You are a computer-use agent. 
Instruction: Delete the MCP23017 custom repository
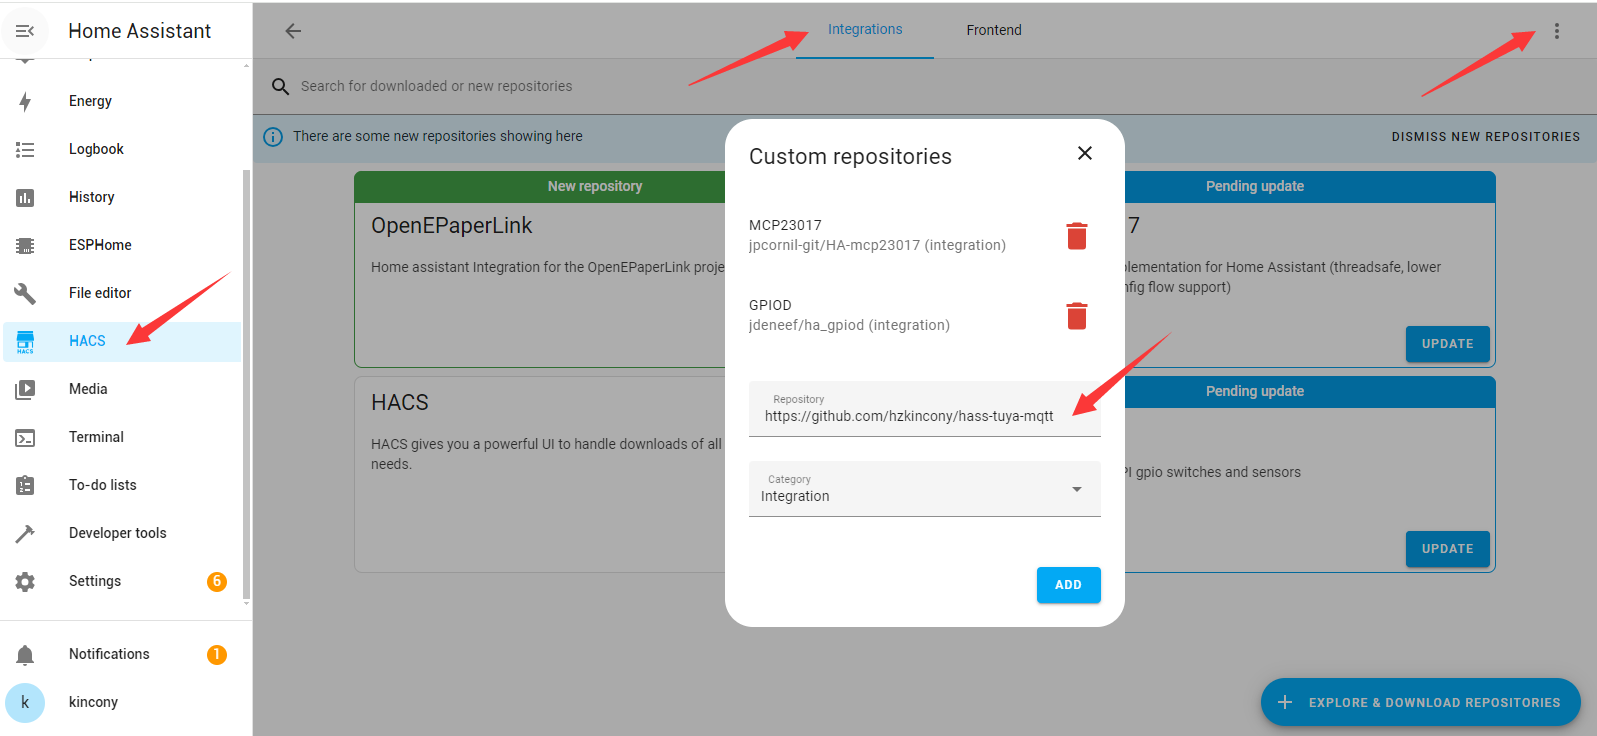(x=1077, y=236)
